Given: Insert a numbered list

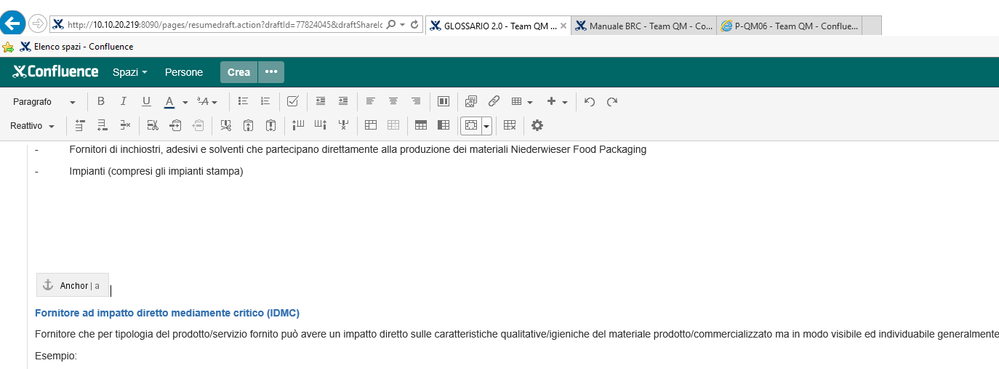Looking at the screenshot, I should coord(266,101).
